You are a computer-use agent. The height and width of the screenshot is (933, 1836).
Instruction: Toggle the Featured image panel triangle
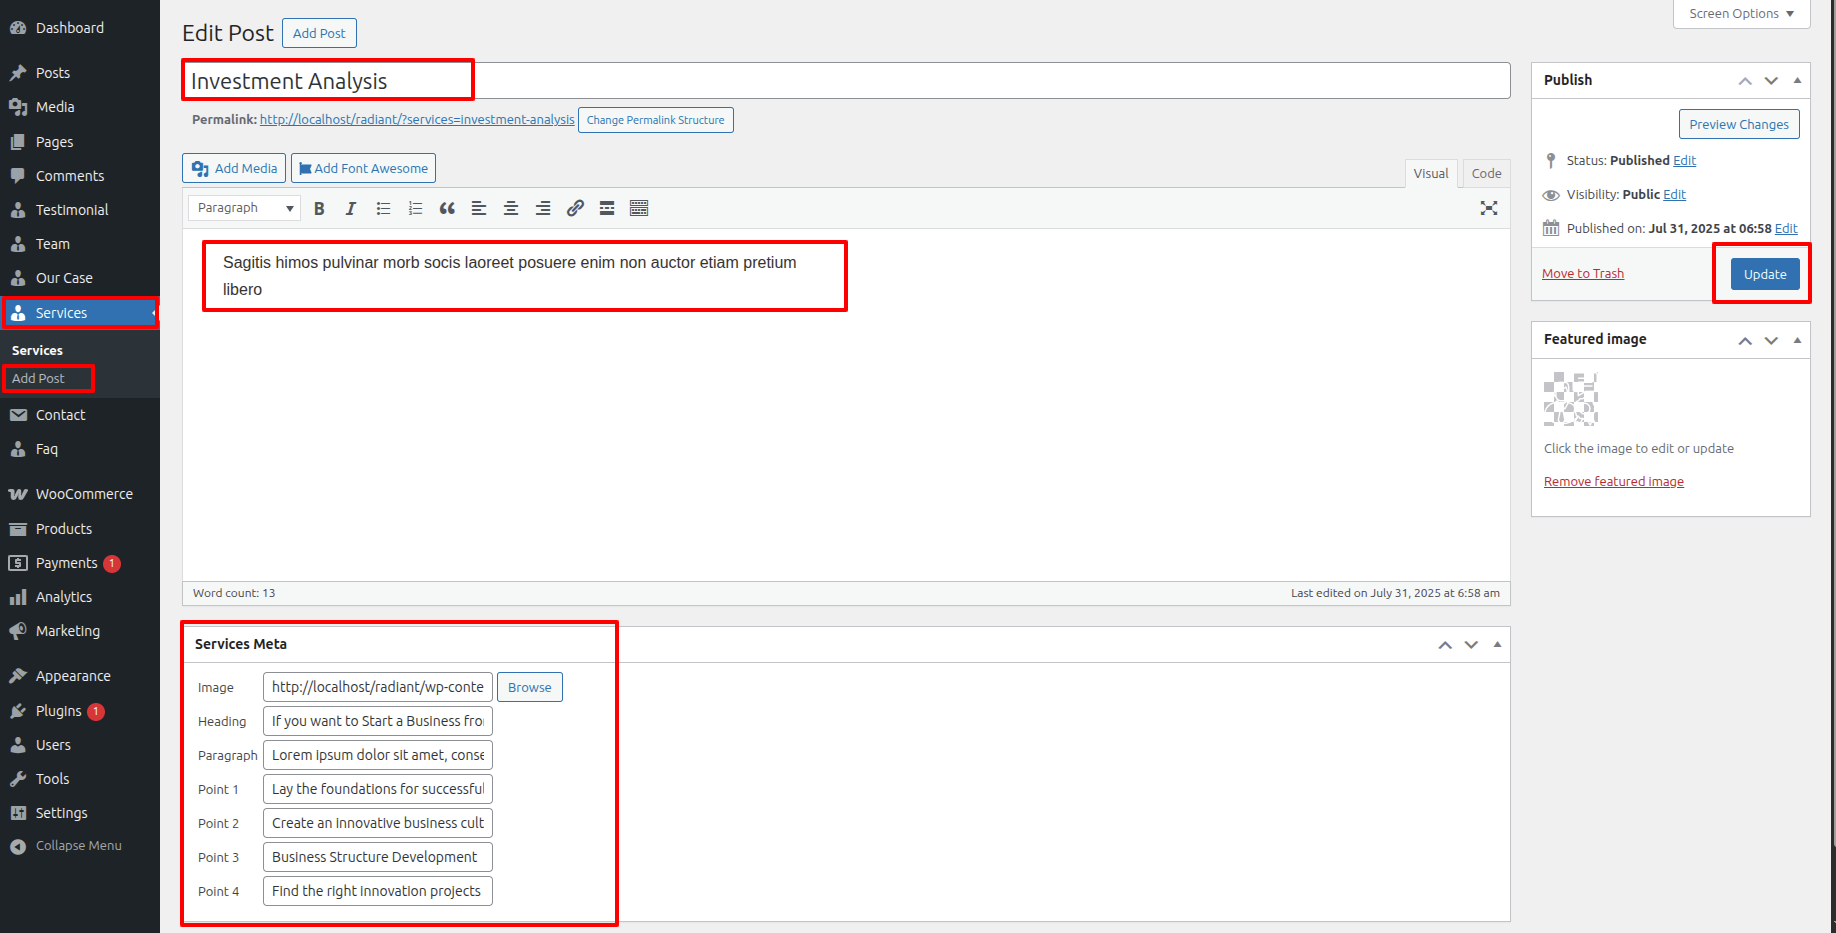[1797, 340]
